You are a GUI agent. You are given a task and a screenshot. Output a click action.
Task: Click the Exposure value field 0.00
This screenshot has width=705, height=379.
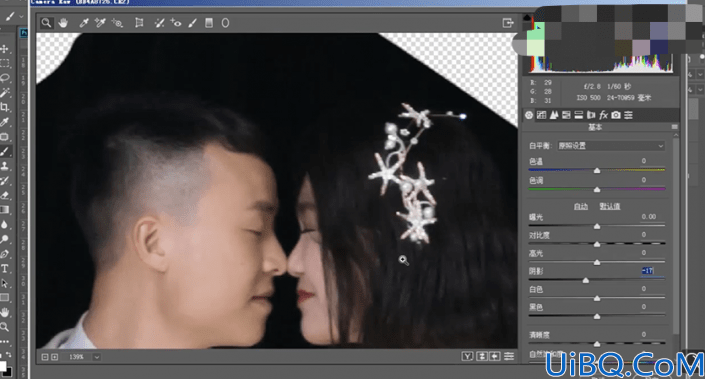click(x=651, y=217)
